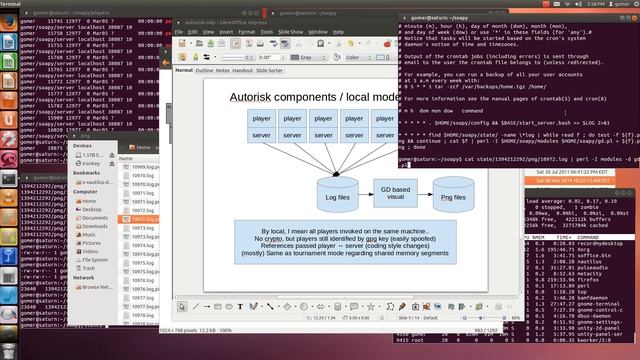640x360 pixels.
Task: Open Terminal from the Ubuntu launcher
Action: pos(9,179)
